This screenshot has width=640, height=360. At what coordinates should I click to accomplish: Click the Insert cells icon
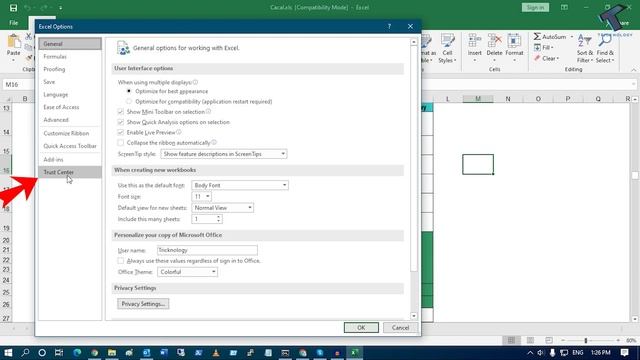tap(474, 41)
